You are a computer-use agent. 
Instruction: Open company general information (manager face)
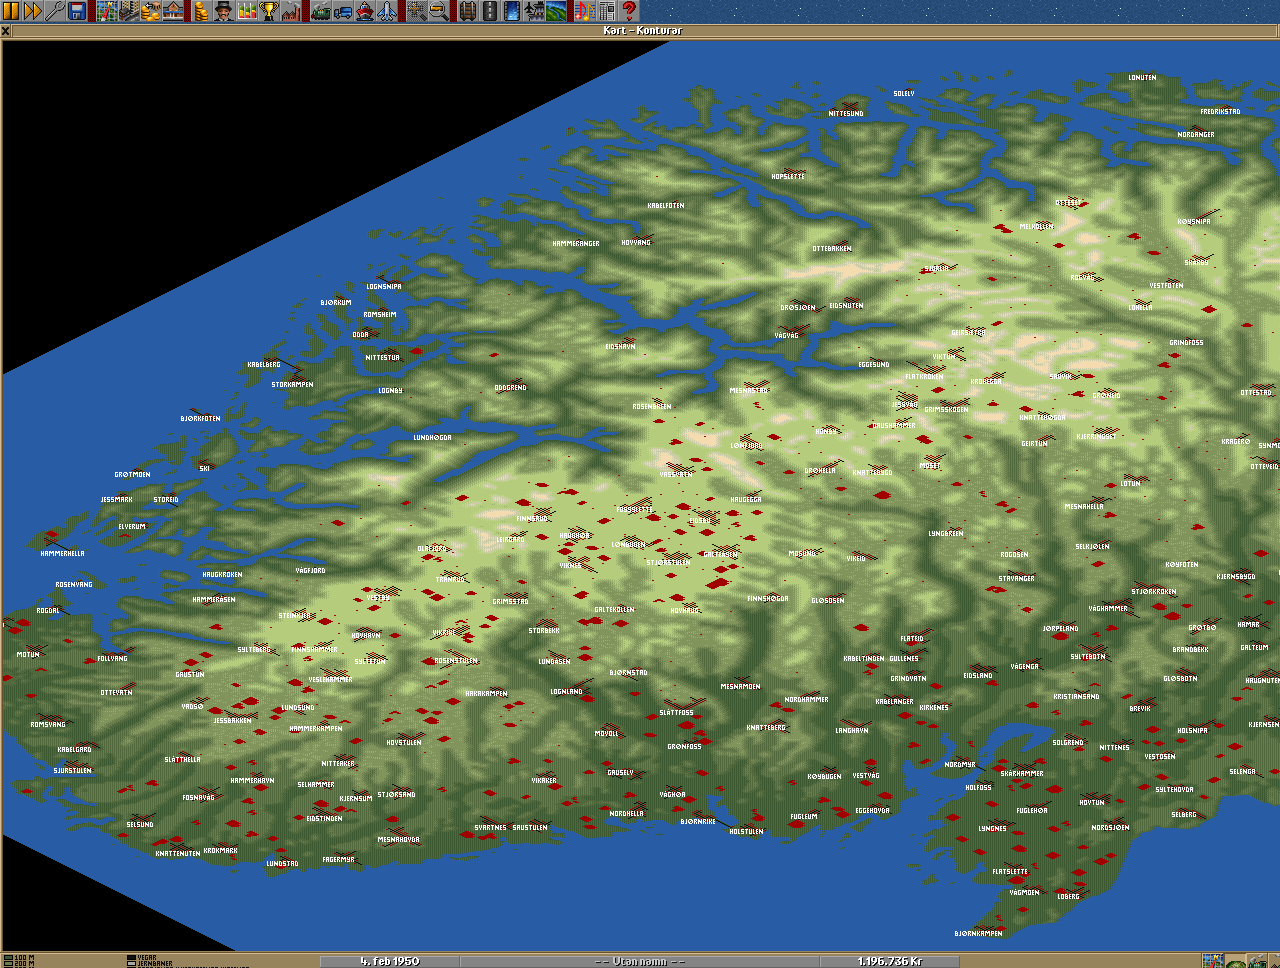(x=223, y=11)
